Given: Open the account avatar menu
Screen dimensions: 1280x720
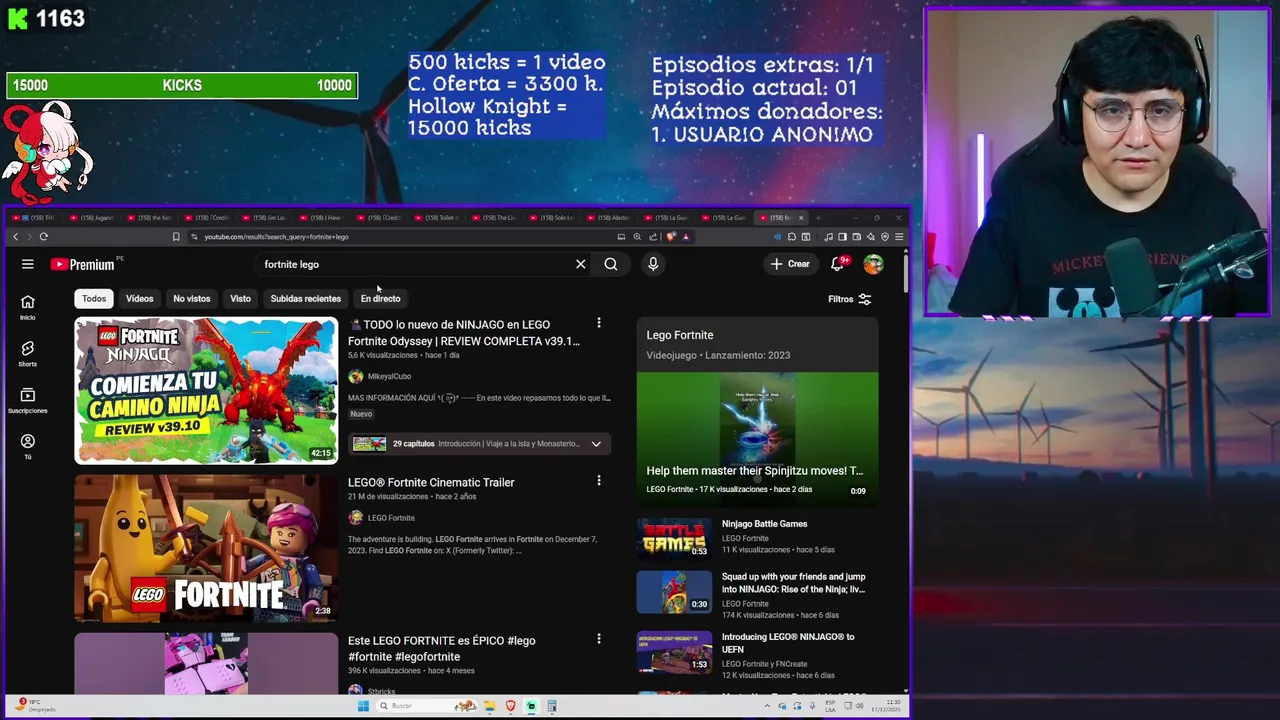Looking at the screenshot, I should [874, 264].
